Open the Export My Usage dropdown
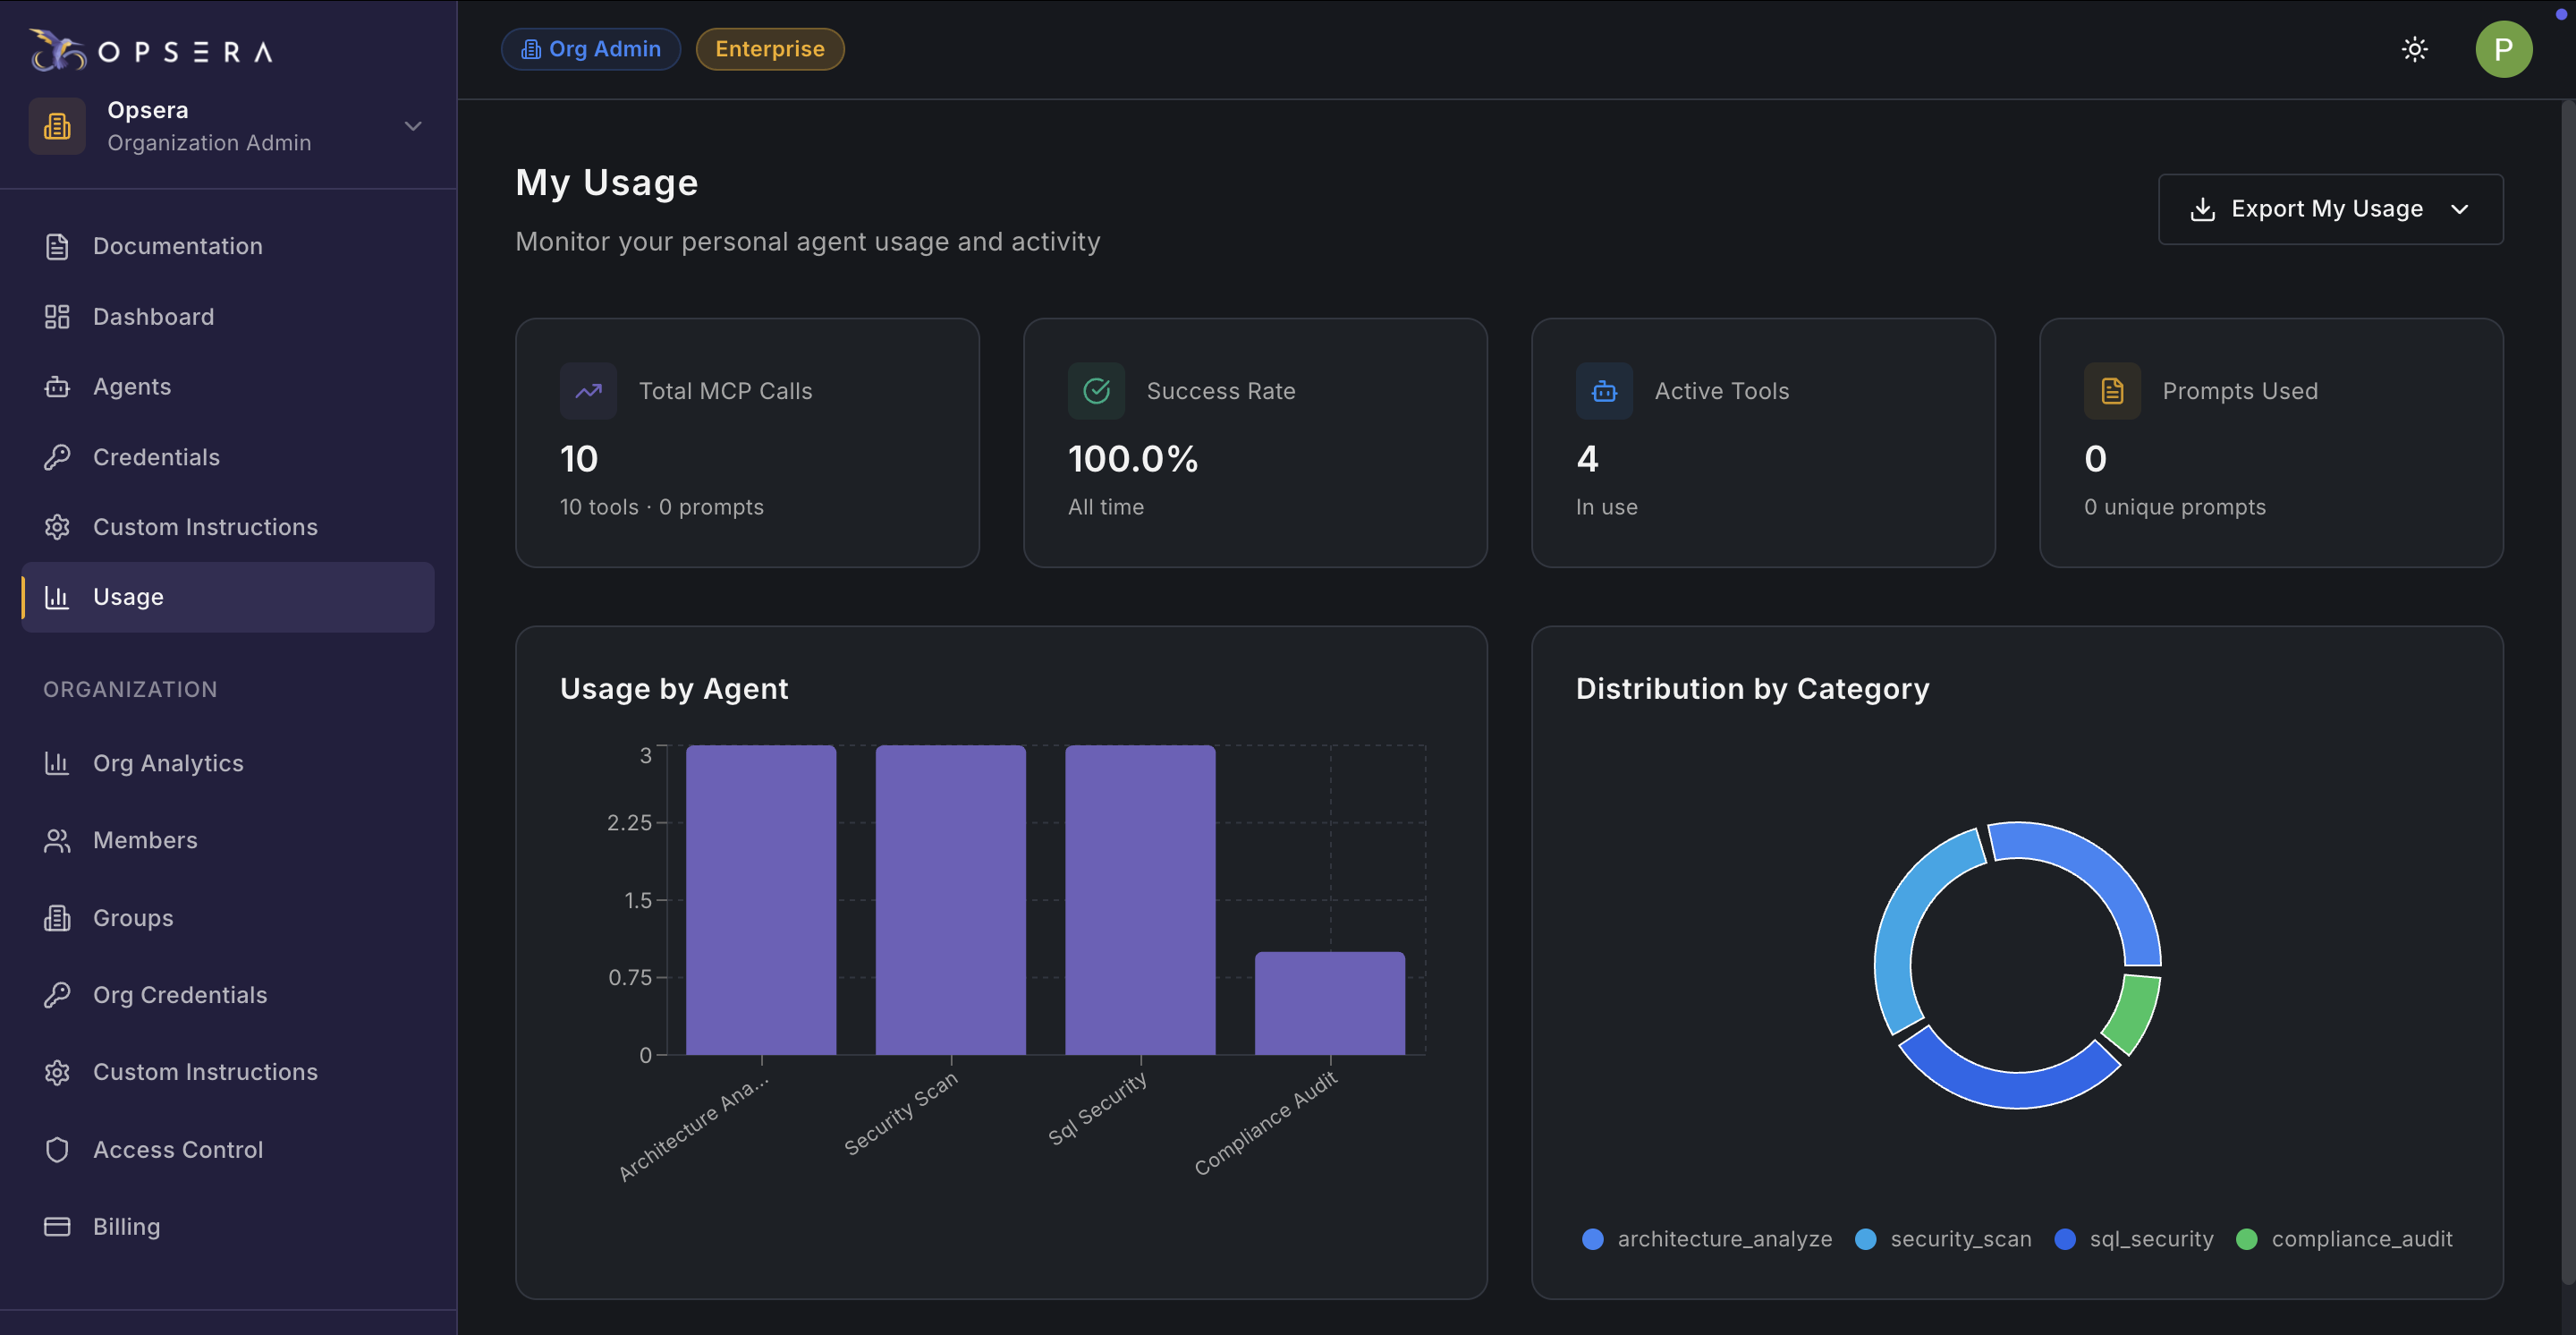 [x=2330, y=209]
